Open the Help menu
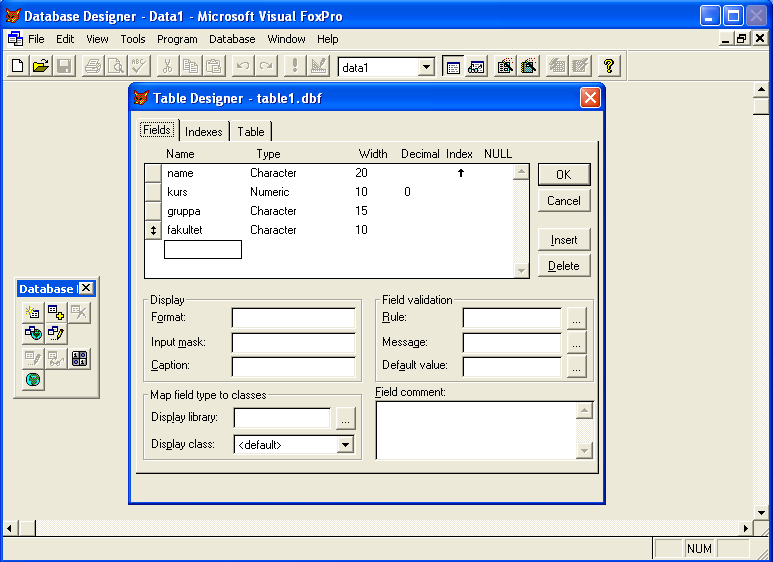This screenshot has width=773, height=562. click(x=327, y=39)
